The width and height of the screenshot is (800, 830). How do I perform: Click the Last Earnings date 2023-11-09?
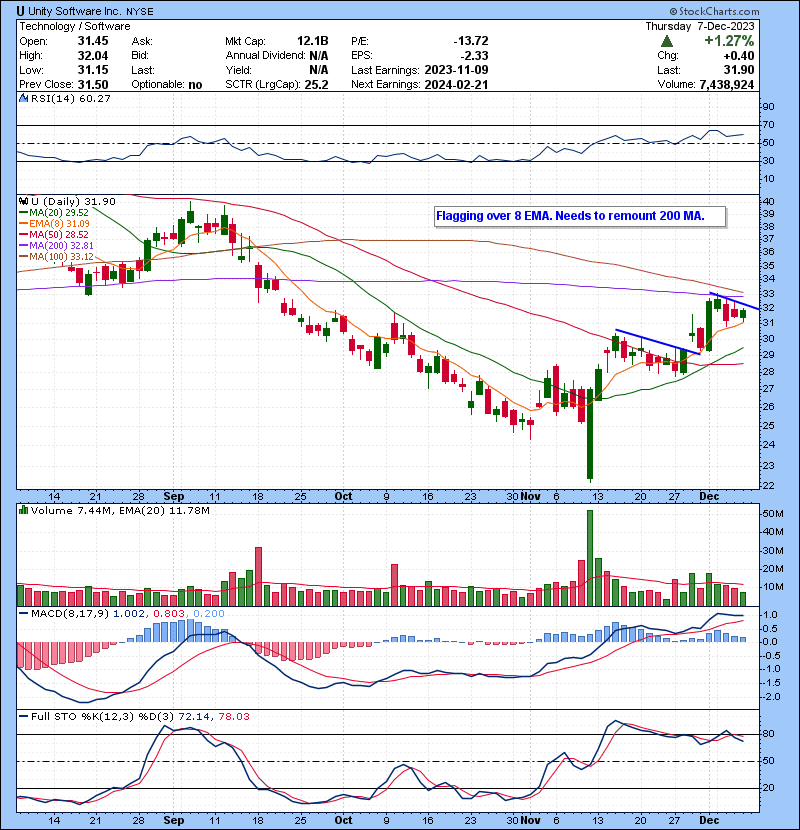pos(456,70)
